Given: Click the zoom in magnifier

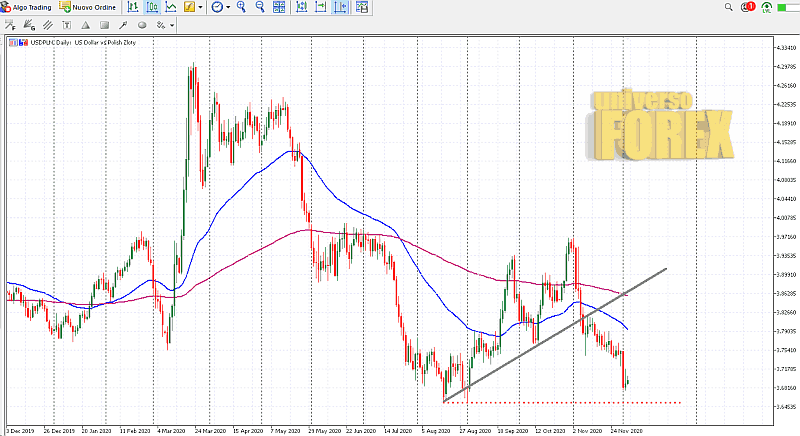Looking at the screenshot, I should (243, 7).
